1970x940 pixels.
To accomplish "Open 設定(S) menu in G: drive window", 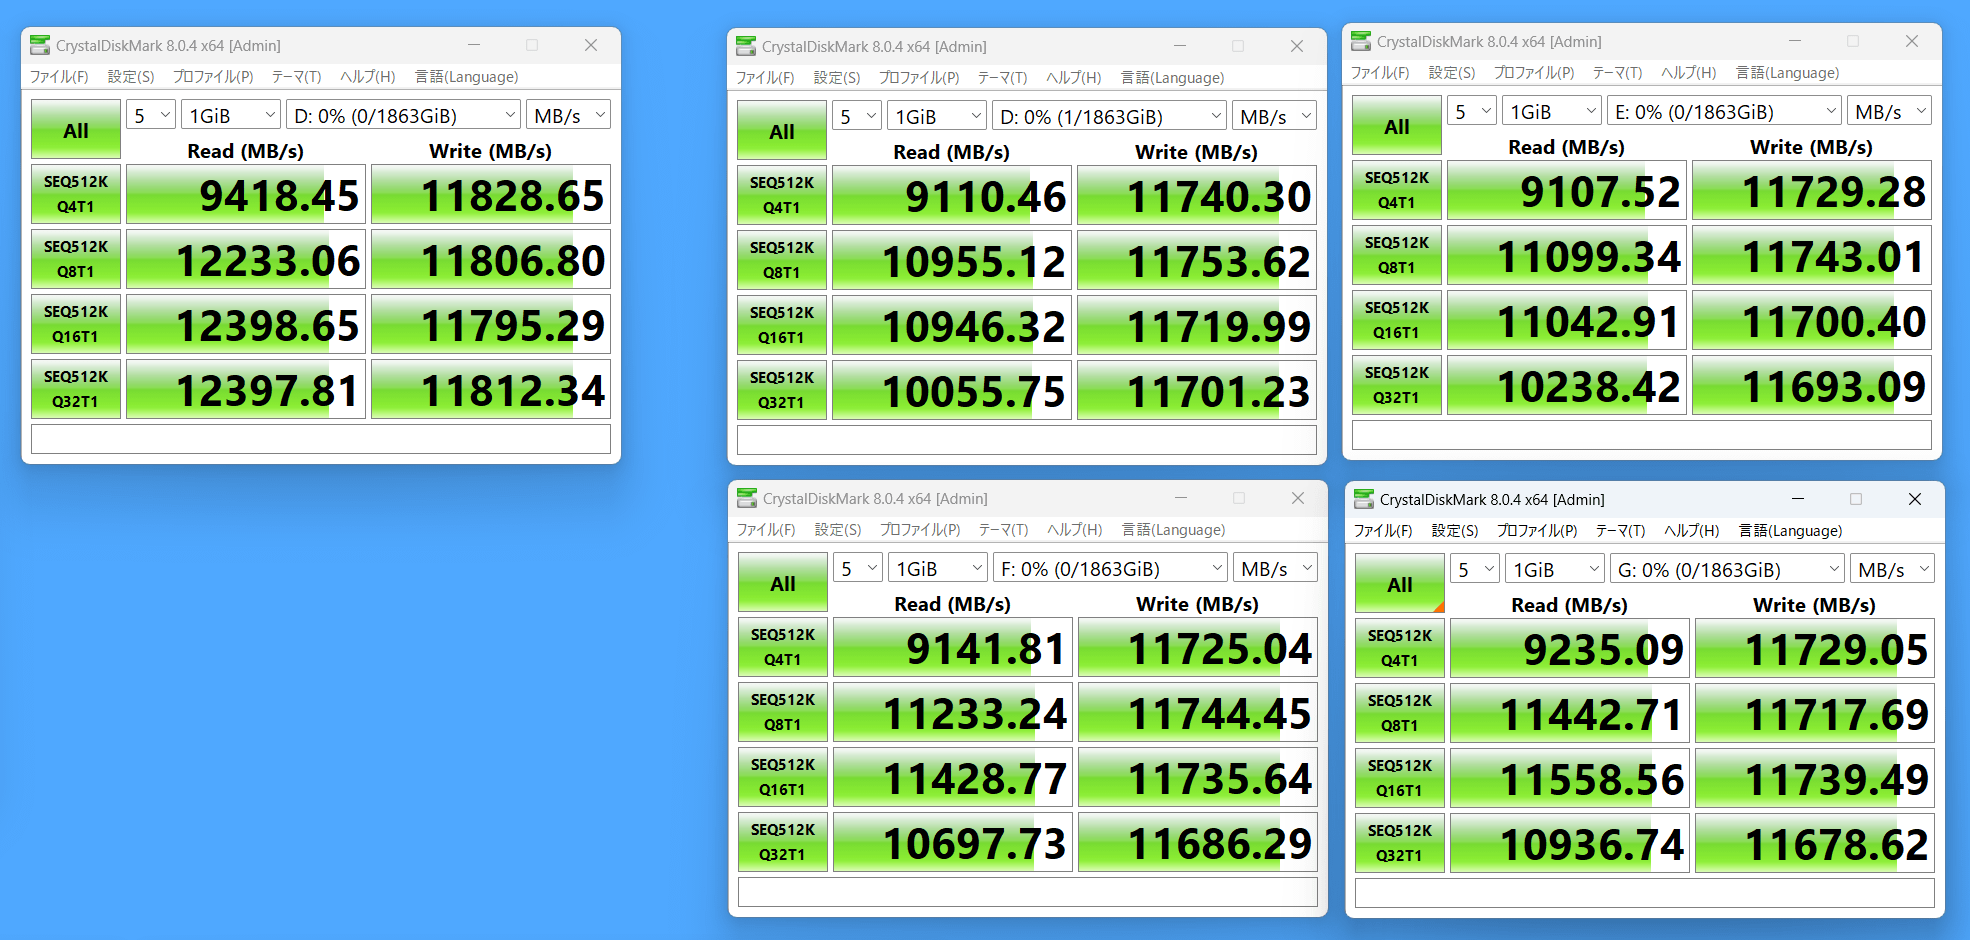I will coord(1455,530).
